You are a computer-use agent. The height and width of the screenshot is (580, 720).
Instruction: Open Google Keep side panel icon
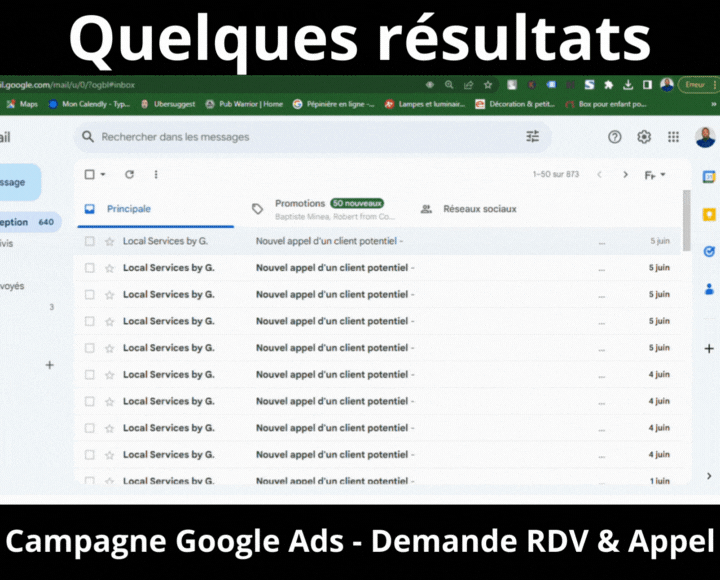[709, 214]
